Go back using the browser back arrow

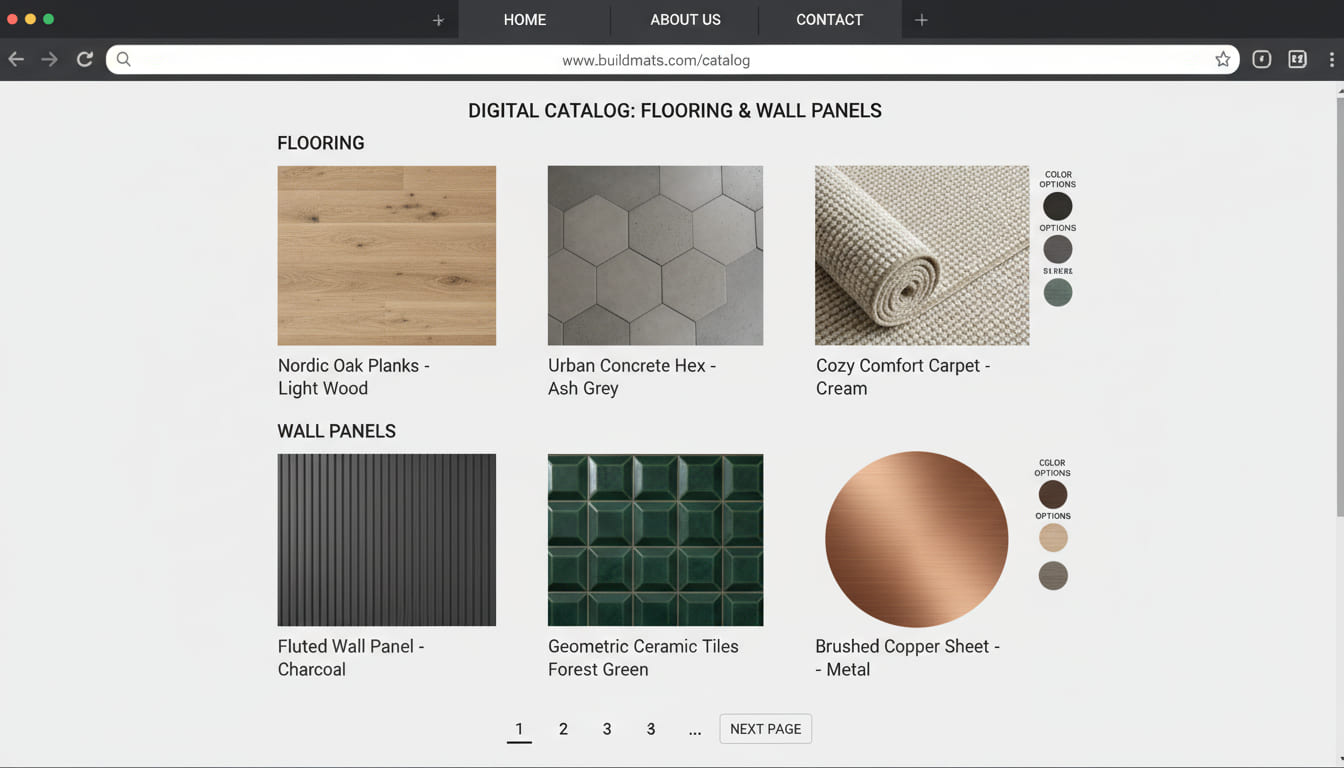(x=16, y=60)
